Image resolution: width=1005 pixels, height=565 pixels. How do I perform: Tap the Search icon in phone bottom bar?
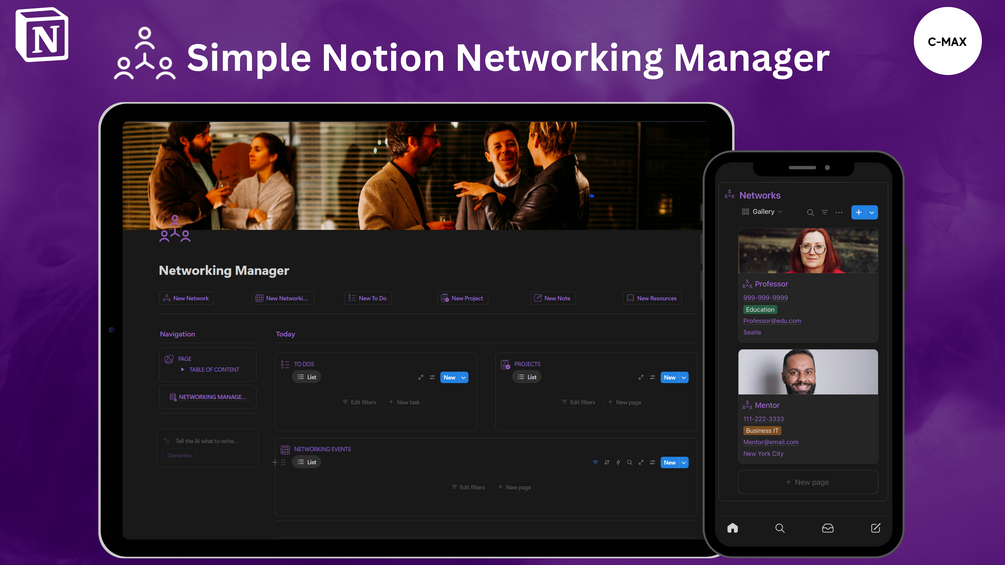point(779,528)
